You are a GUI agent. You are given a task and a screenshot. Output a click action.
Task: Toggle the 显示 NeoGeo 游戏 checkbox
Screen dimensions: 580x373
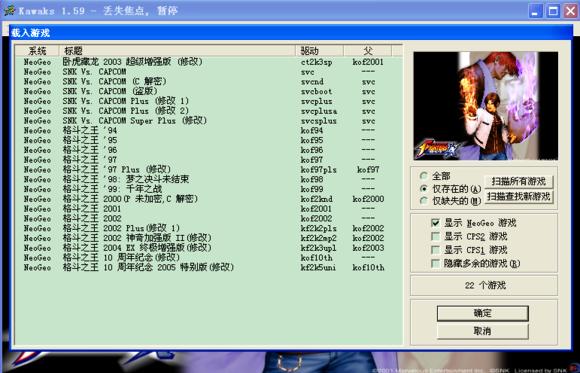(x=435, y=223)
